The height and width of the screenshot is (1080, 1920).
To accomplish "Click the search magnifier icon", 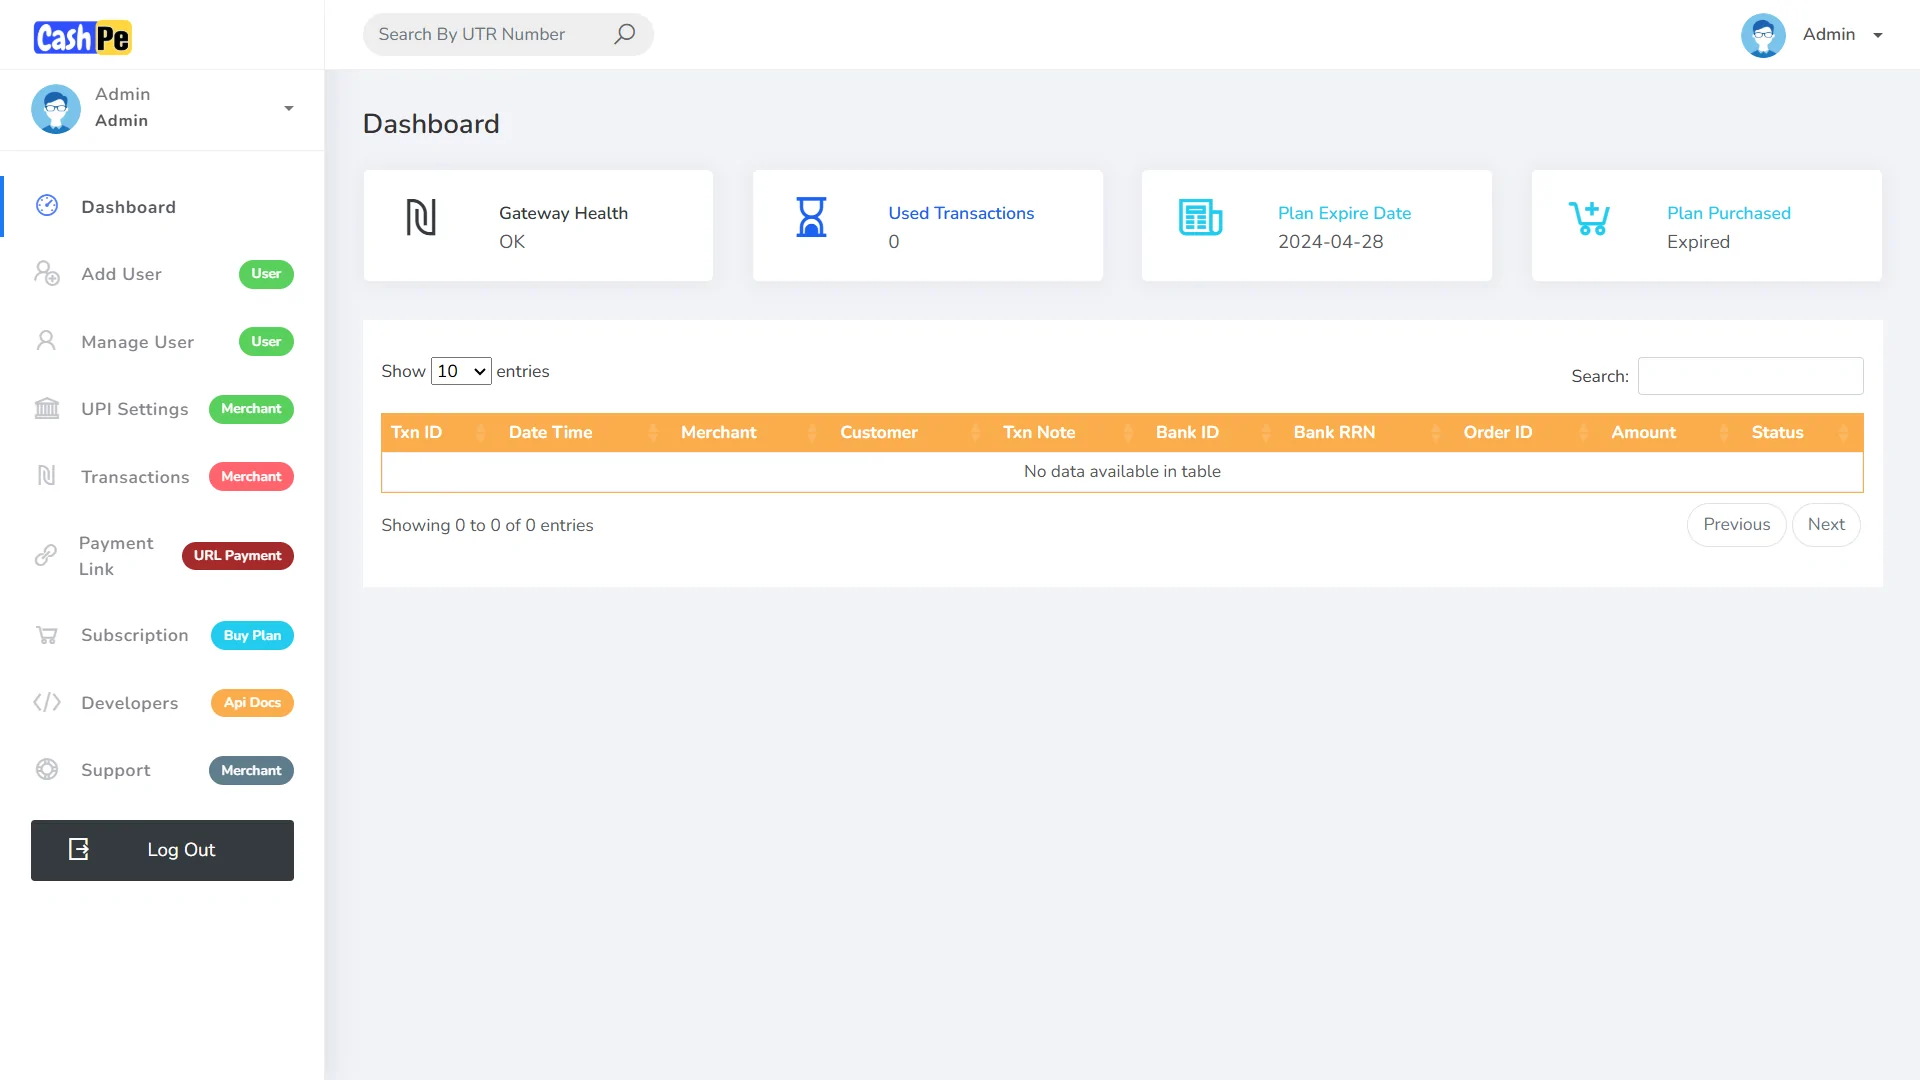I will 624,34.
